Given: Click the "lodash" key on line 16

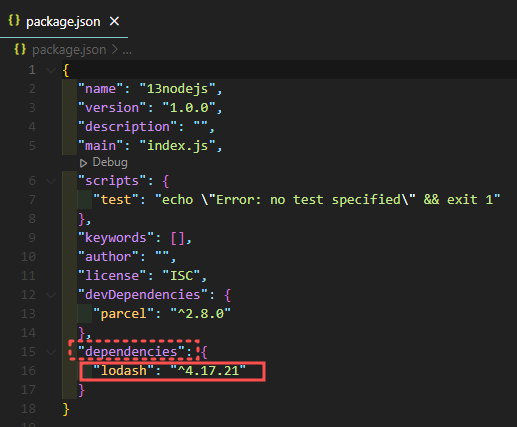Looking at the screenshot, I should (124, 371).
